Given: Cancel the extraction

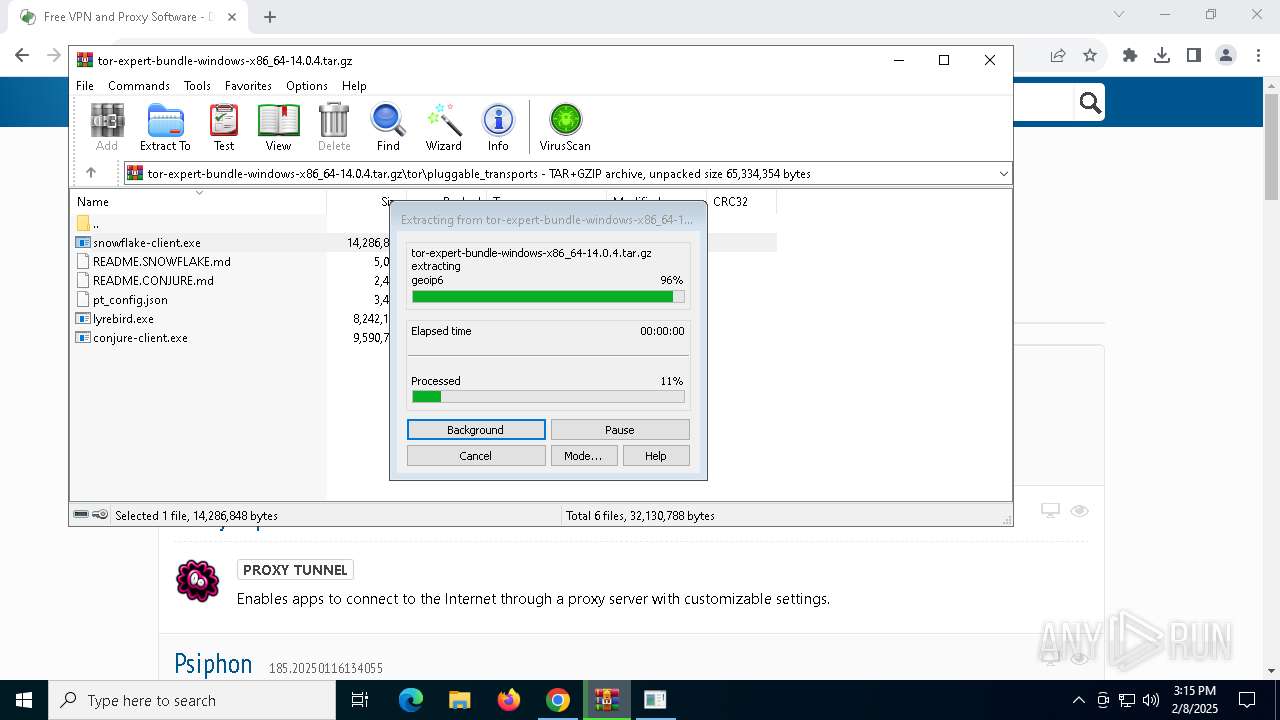Looking at the screenshot, I should (476, 456).
